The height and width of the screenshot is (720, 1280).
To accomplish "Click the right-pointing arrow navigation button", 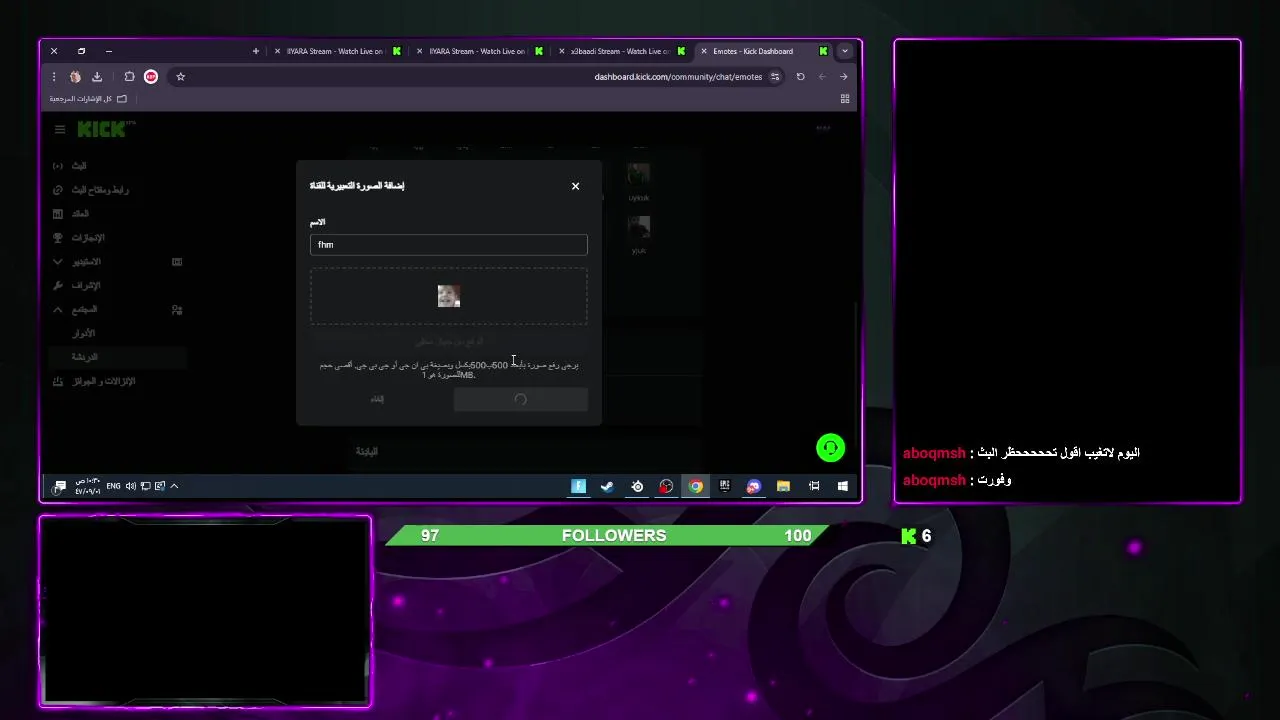I will coord(844,77).
